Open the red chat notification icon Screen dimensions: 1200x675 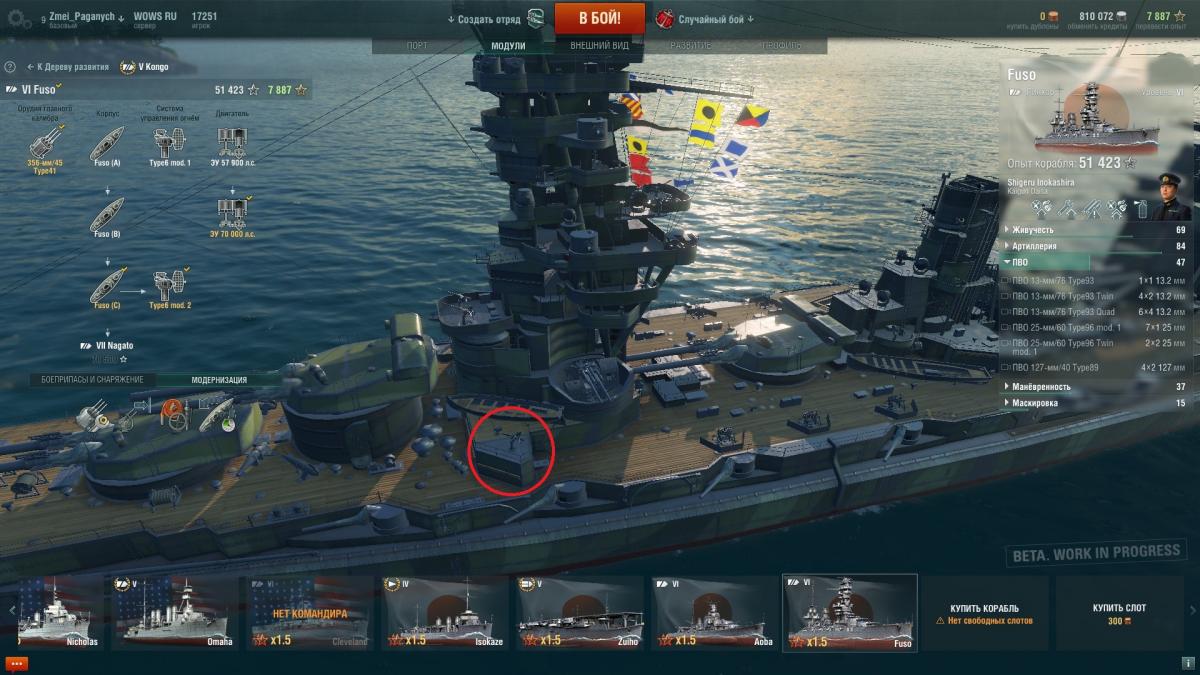pos(17,664)
